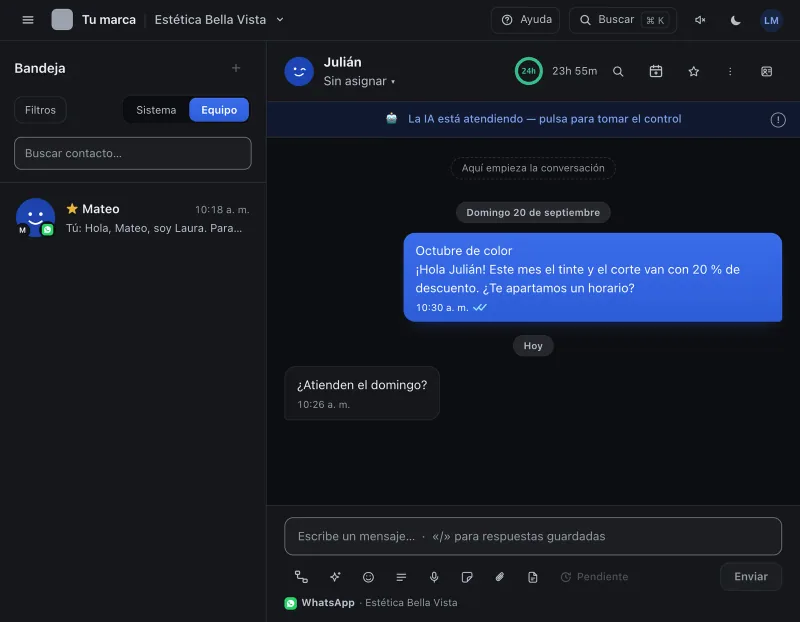The width and height of the screenshot is (800, 622).
Task: Click Julián's avatar in the chat header
Action: [x=299, y=71]
